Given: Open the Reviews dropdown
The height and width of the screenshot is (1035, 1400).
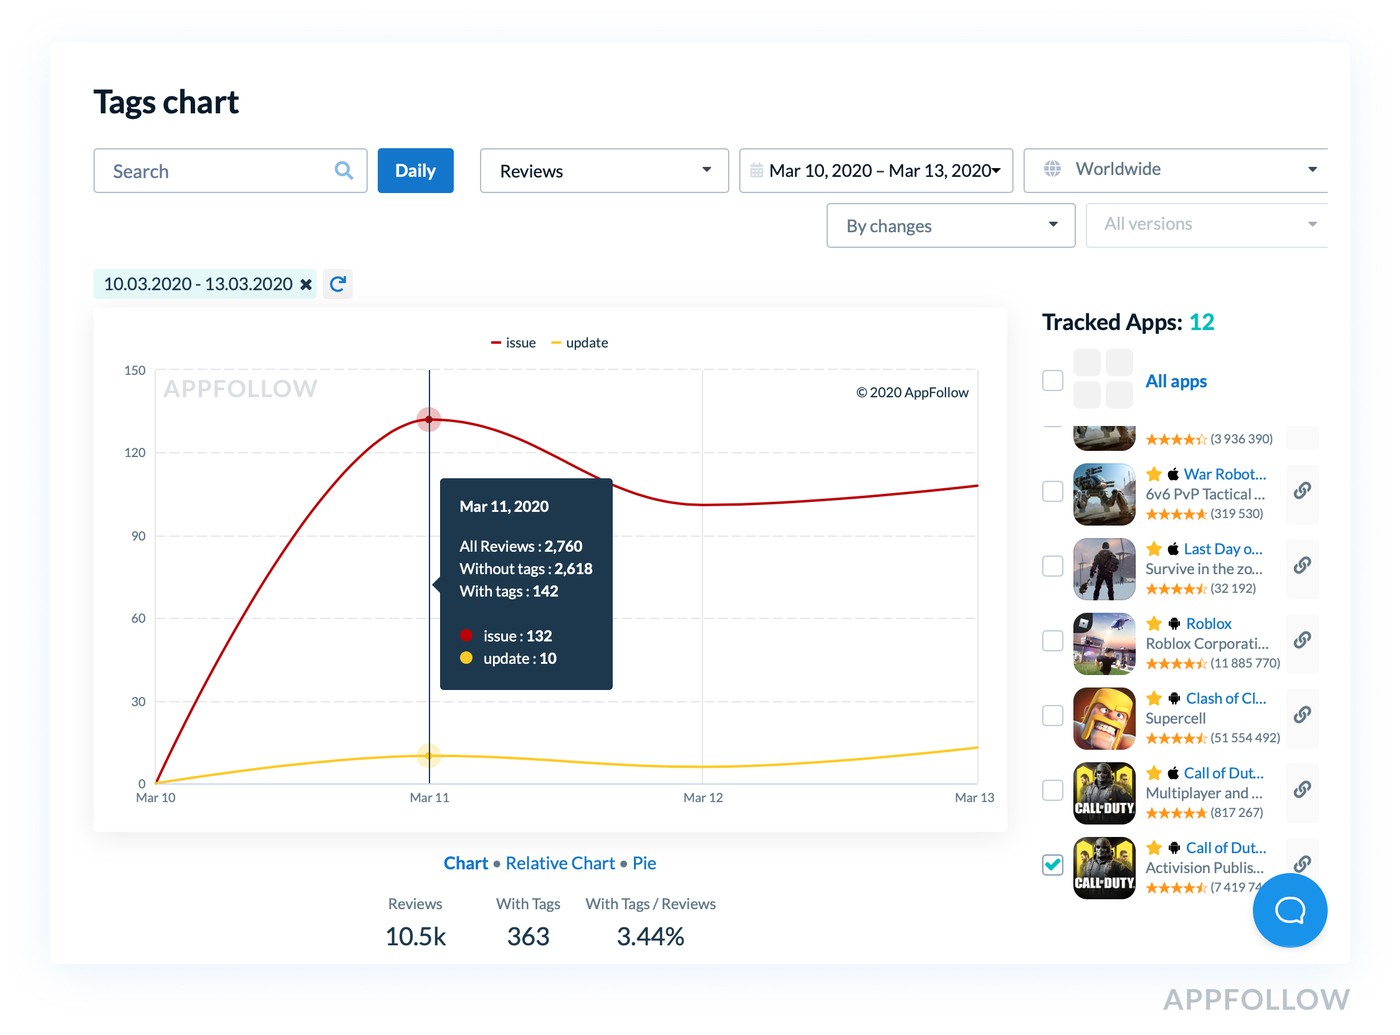Looking at the screenshot, I should pyautogui.click(x=604, y=171).
